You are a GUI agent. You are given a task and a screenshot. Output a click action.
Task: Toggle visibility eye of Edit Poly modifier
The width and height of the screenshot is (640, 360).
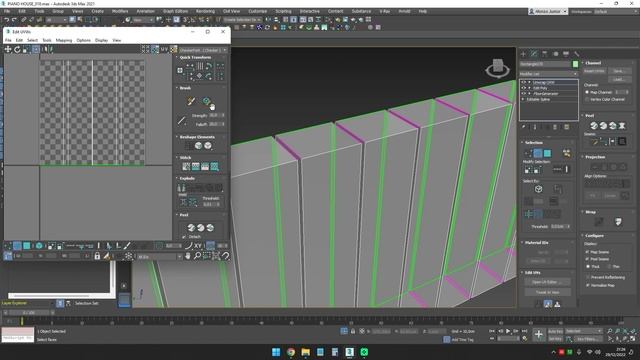[524, 88]
